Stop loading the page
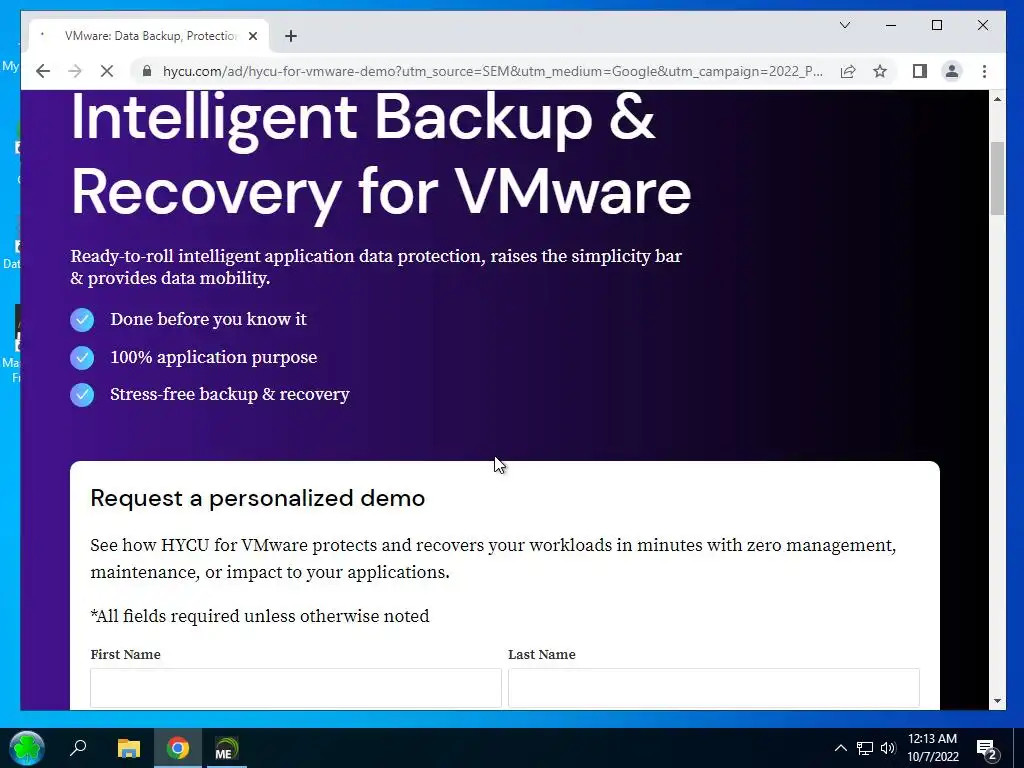The image size is (1024, 768). coord(107,71)
